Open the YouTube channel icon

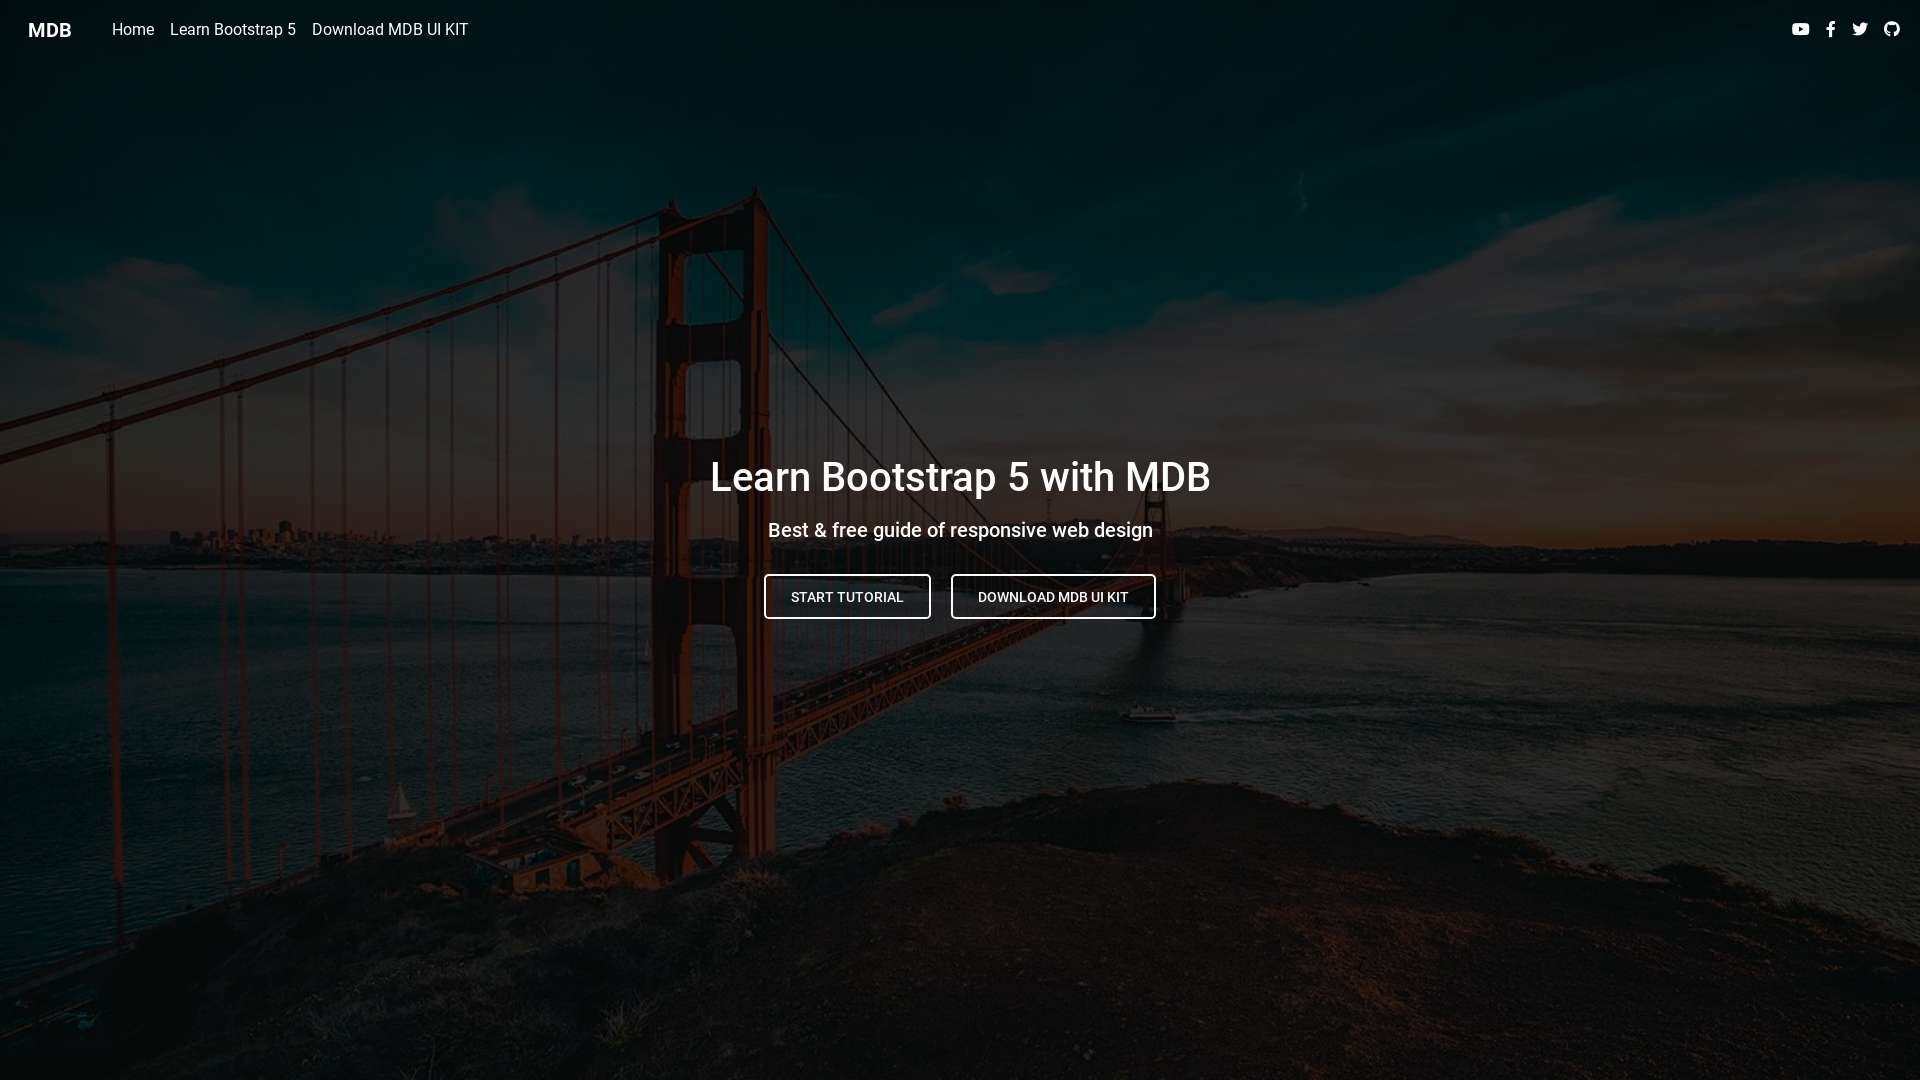point(1800,30)
